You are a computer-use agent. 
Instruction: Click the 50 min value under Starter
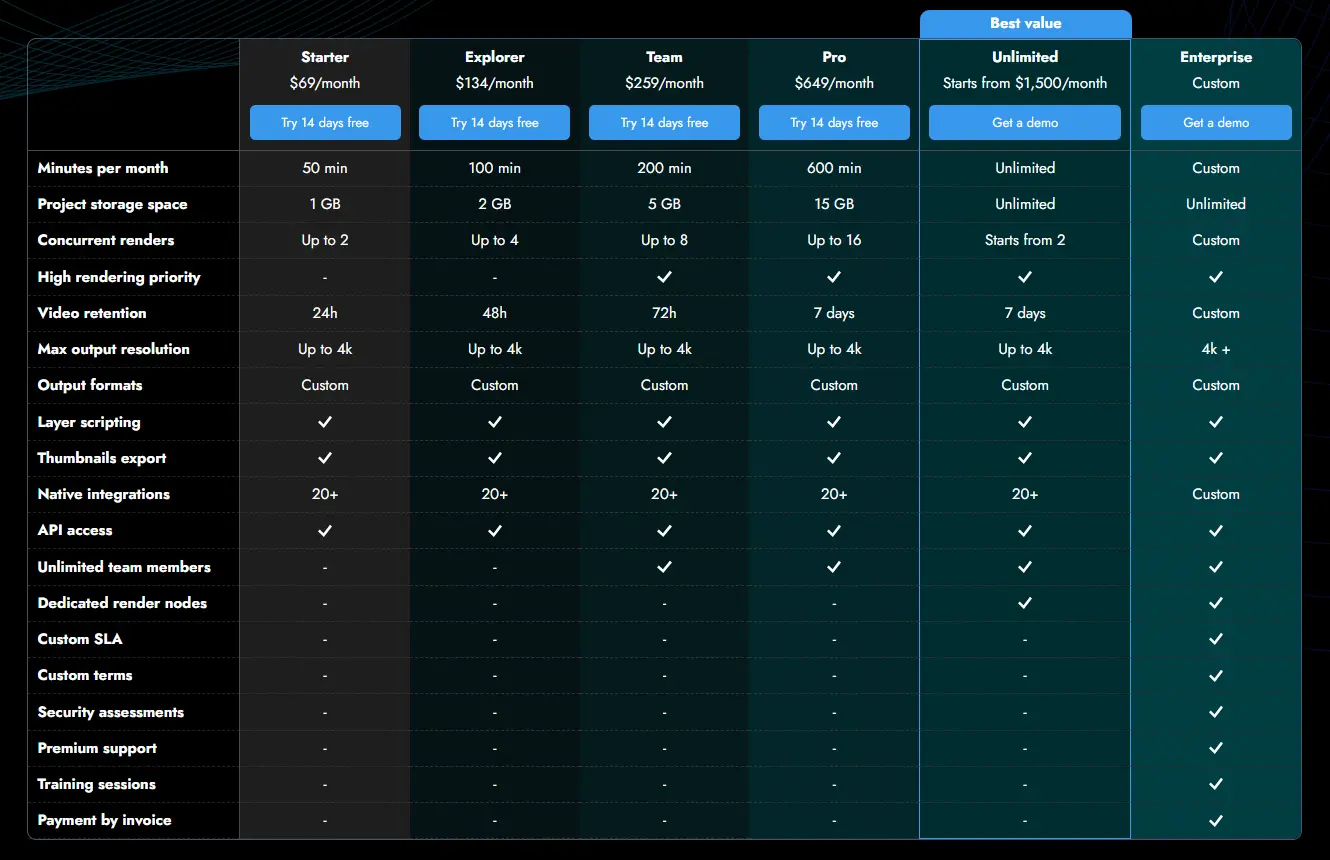point(325,168)
